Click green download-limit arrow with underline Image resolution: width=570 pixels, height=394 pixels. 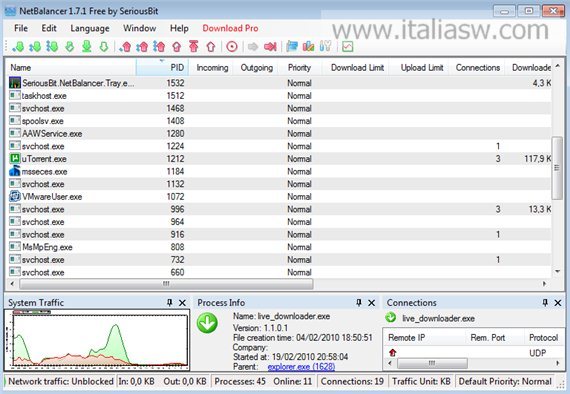(x=87, y=47)
